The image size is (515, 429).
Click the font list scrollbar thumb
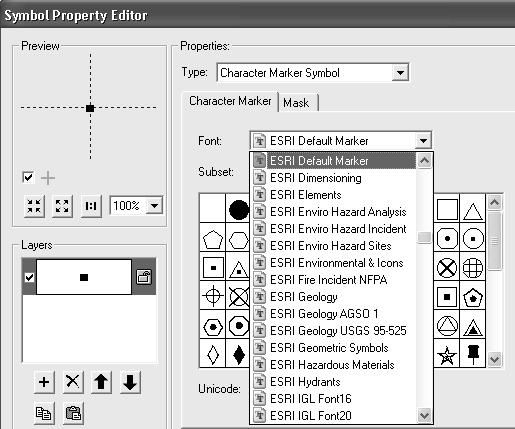pyautogui.click(x=424, y=237)
